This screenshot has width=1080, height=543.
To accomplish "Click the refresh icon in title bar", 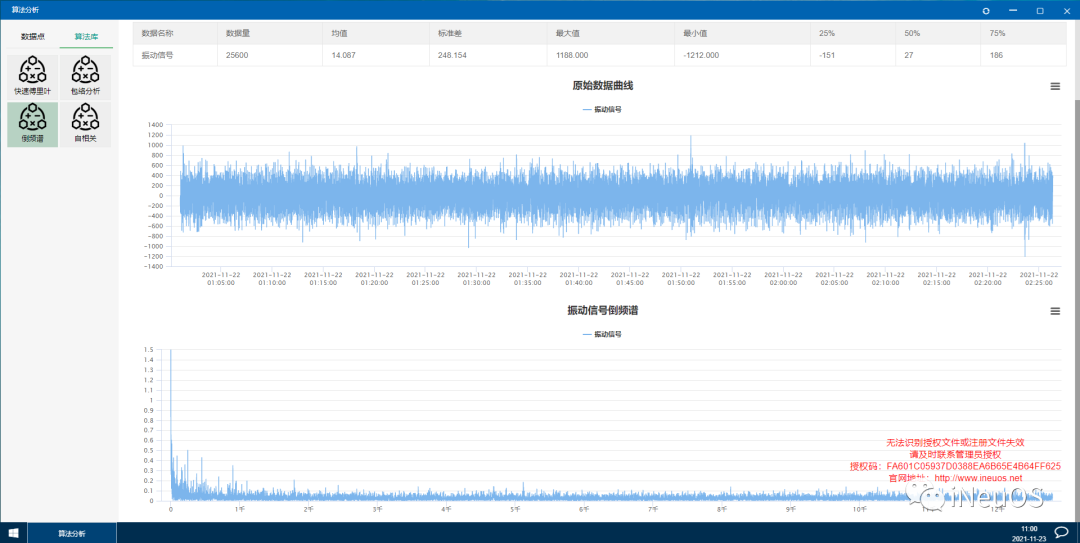I will pyautogui.click(x=986, y=10).
